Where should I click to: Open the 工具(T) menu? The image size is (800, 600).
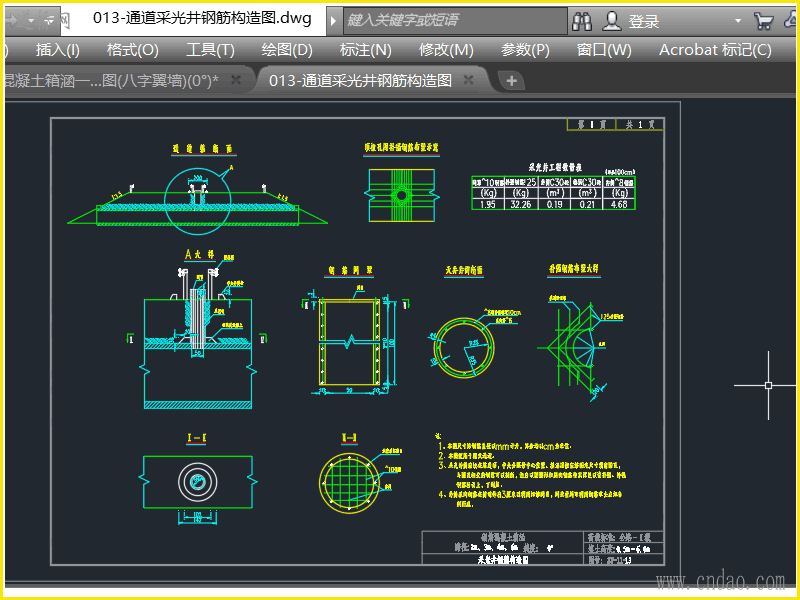(x=210, y=50)
